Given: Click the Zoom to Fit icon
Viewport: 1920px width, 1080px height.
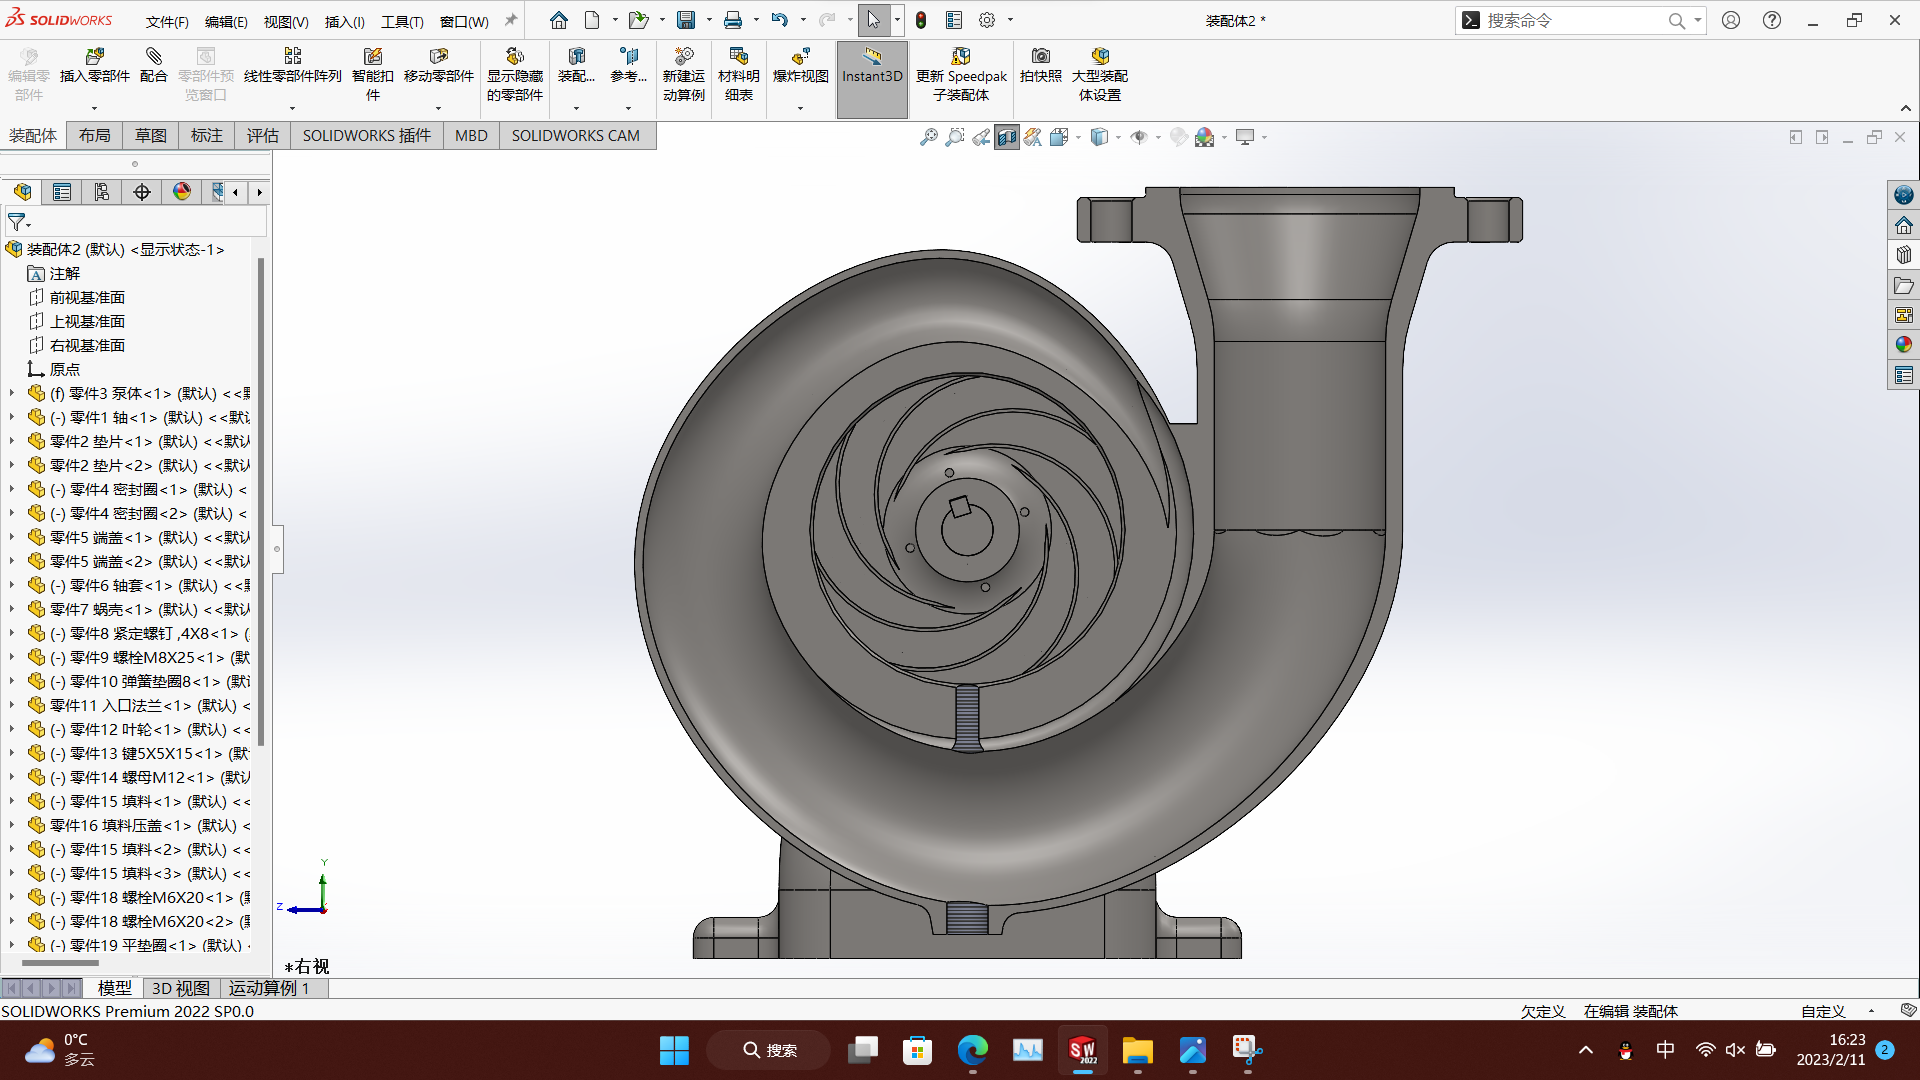Looking at the screenshot, I should click(929, 137).
